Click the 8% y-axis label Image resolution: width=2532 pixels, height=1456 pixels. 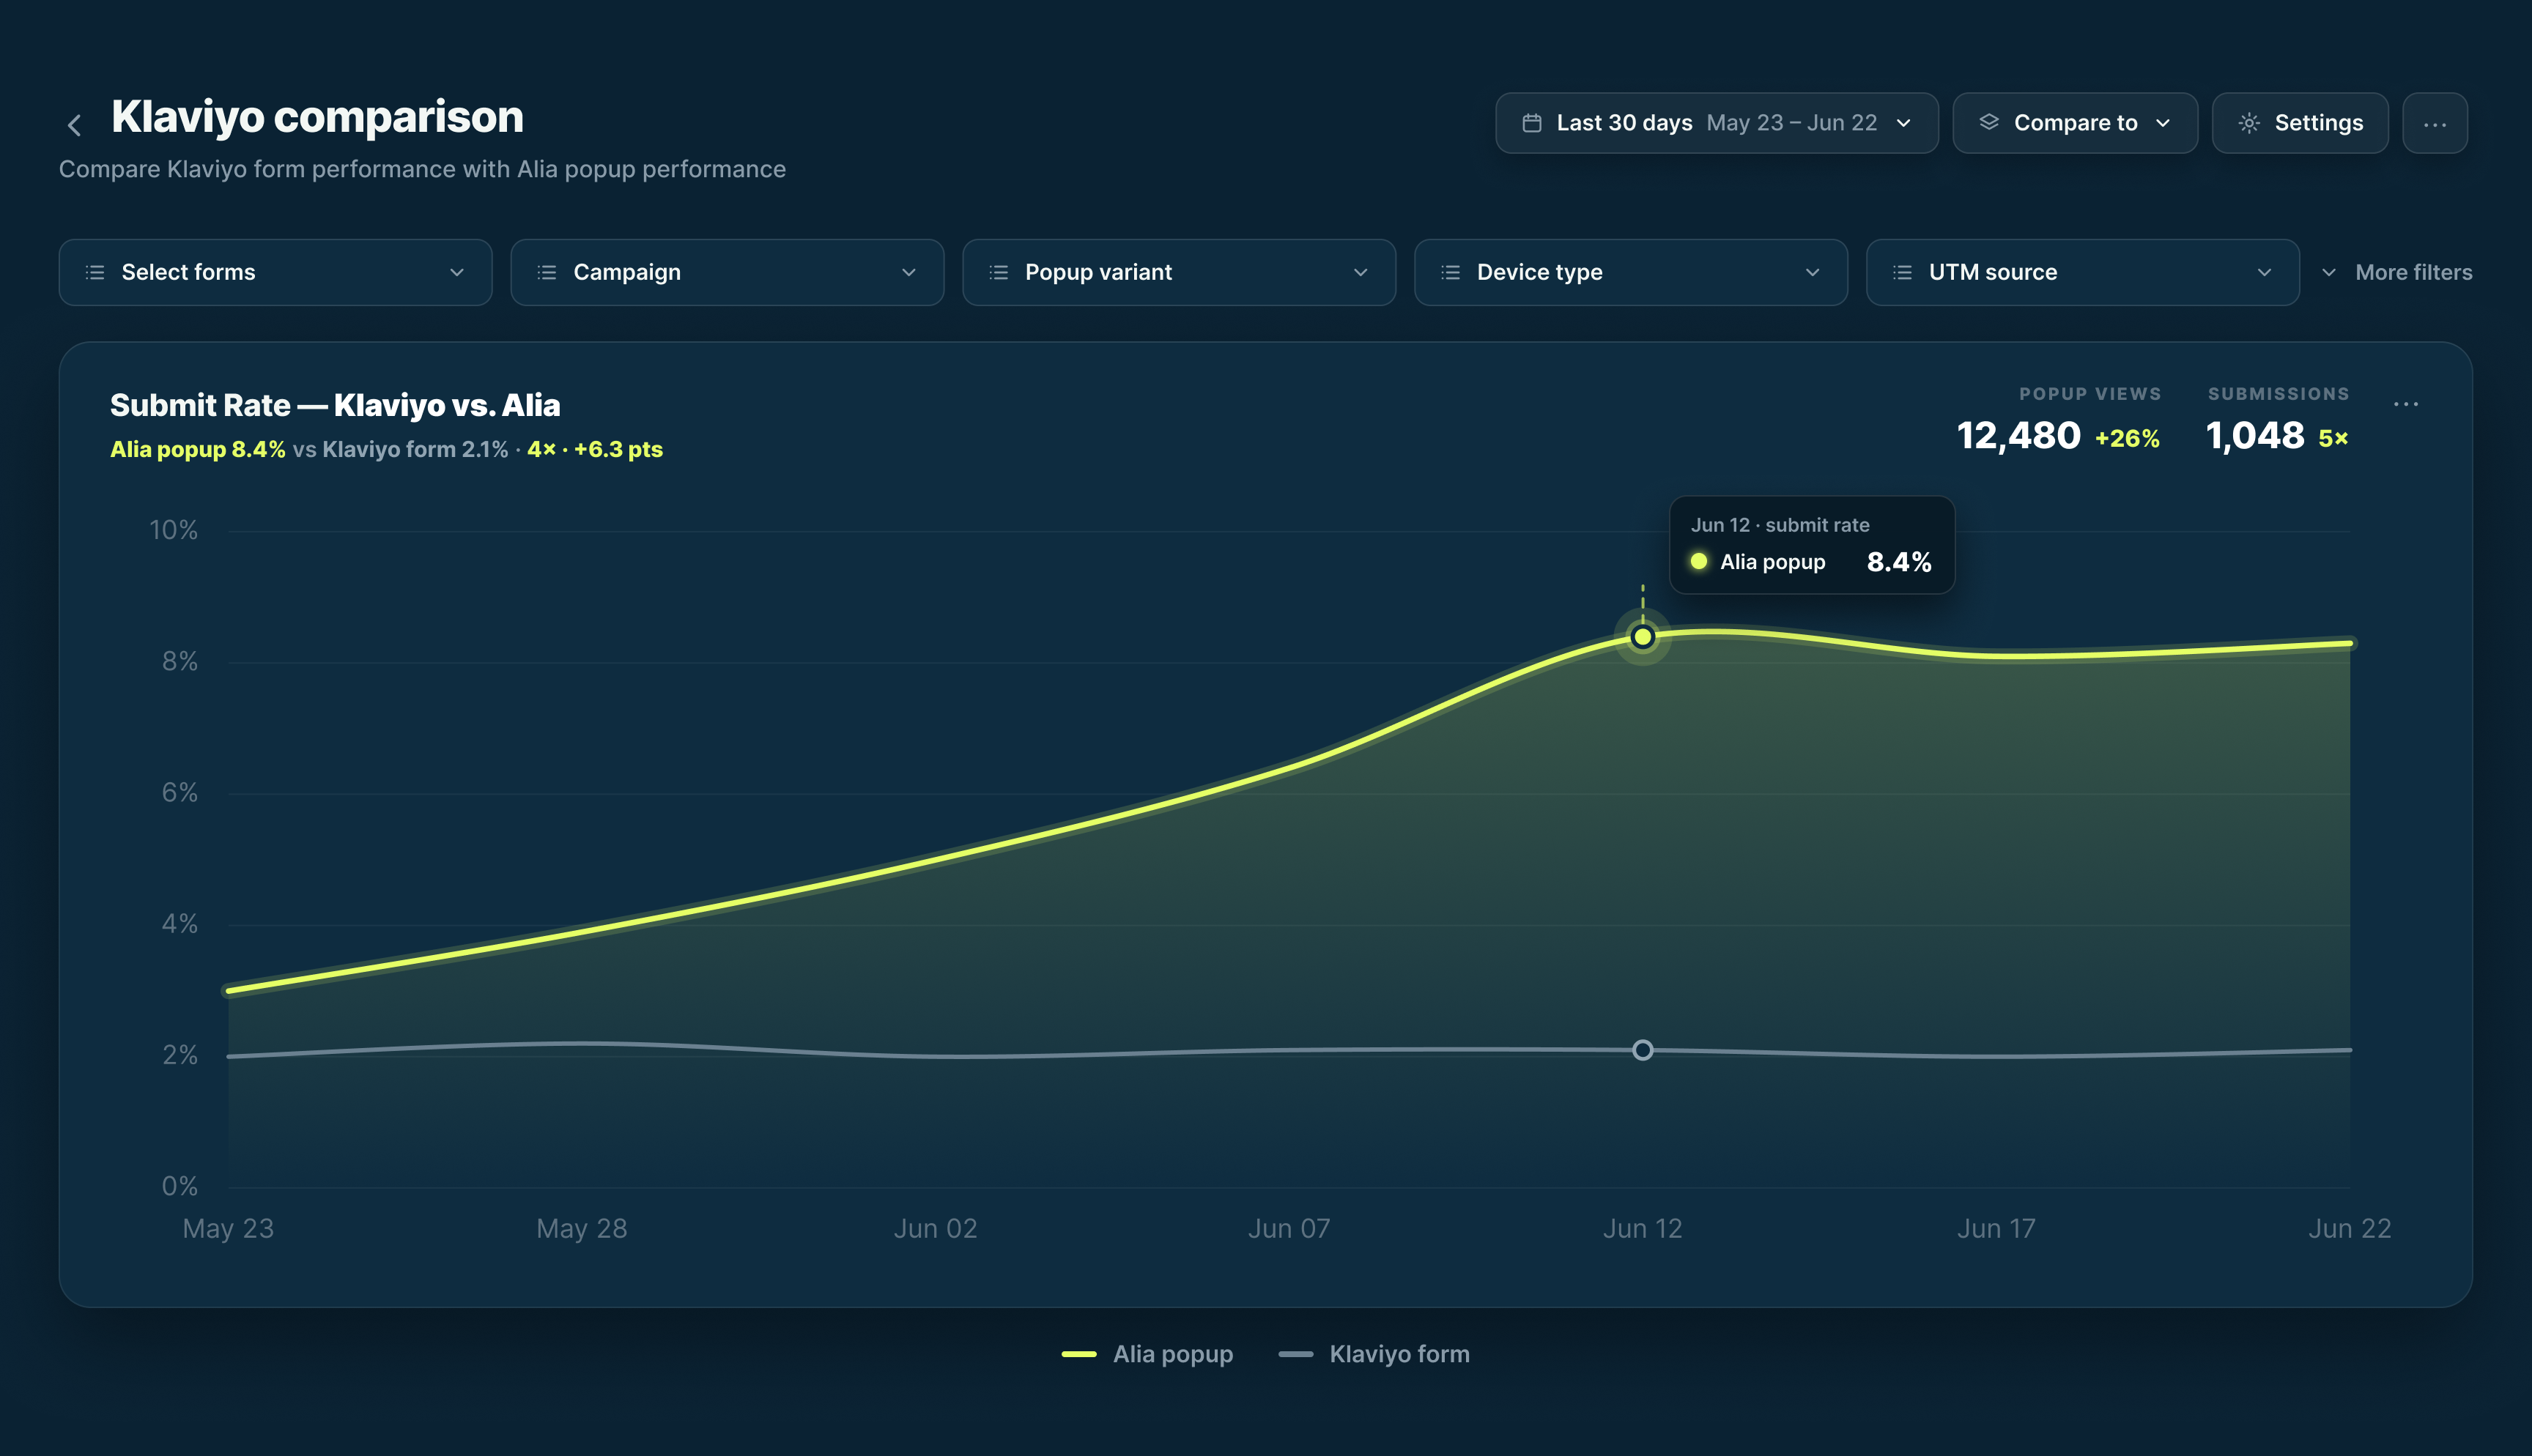(180, 661)
